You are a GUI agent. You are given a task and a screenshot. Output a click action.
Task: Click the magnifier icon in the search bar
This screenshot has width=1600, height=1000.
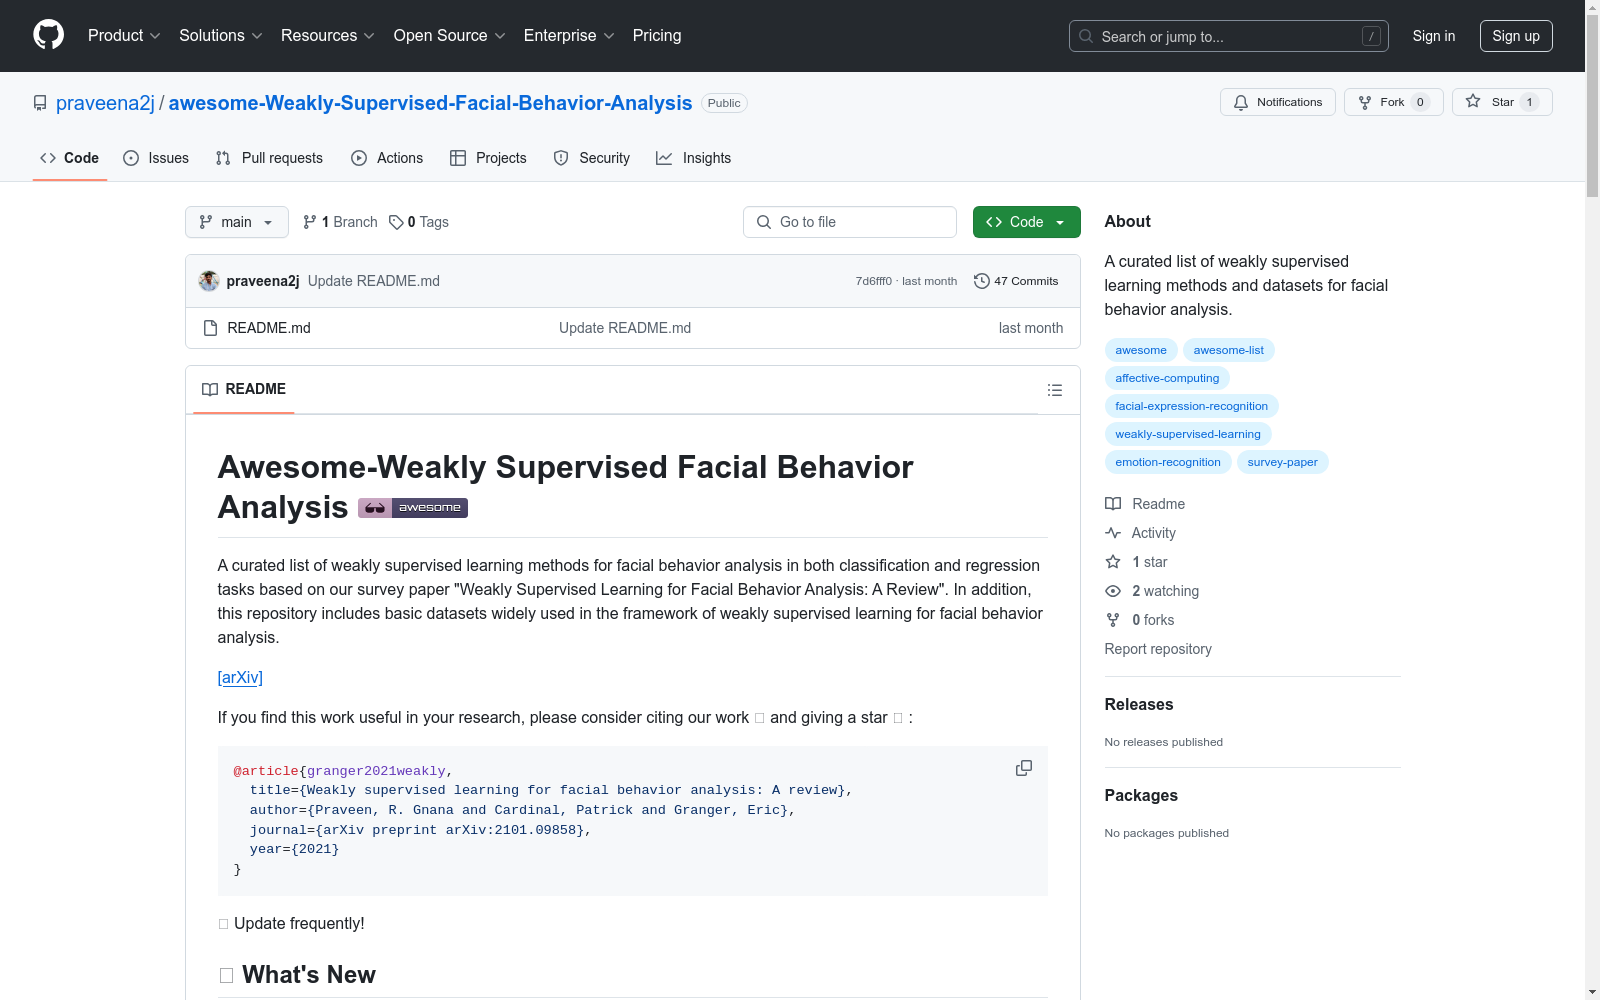[x=1086, y=36]
